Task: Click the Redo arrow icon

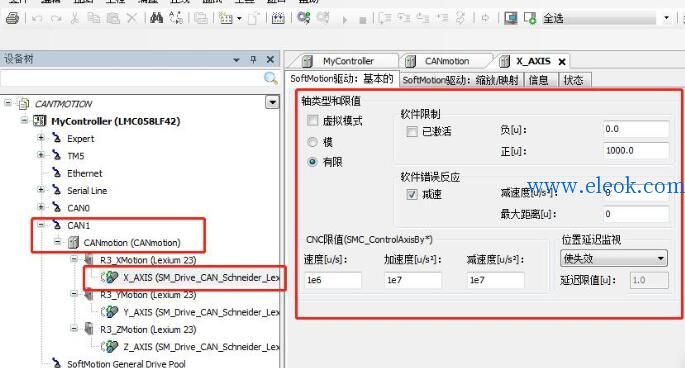Action: (56, 18)
